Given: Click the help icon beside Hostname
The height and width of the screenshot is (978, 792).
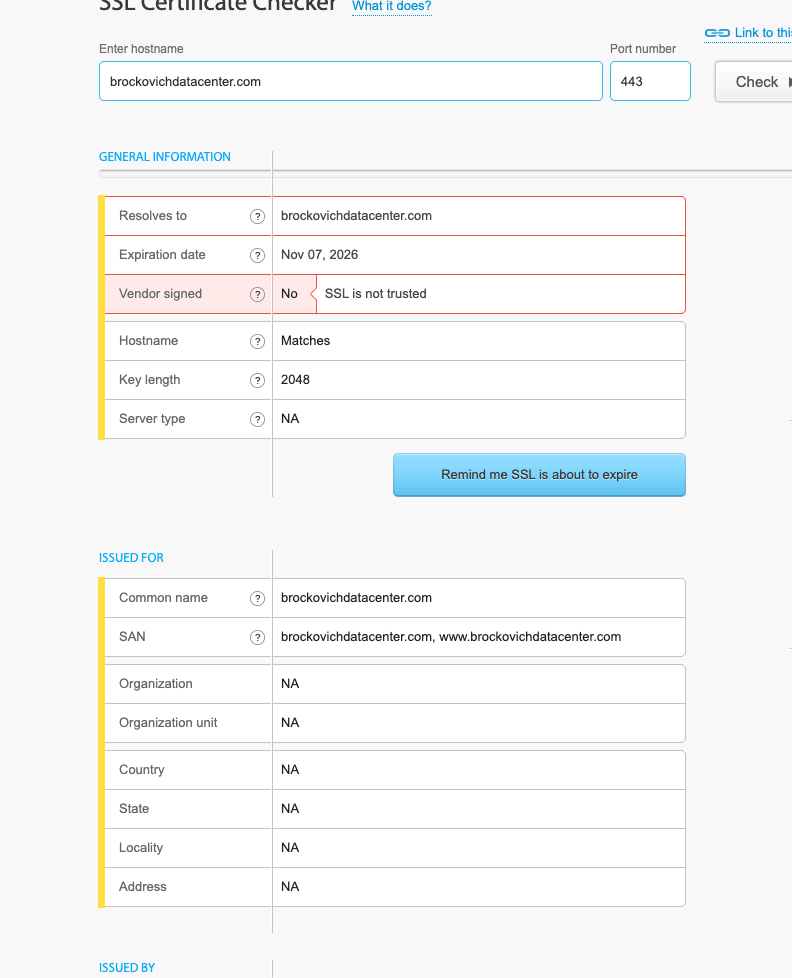Looking at the screenshot, I should [x=257, y=342].
